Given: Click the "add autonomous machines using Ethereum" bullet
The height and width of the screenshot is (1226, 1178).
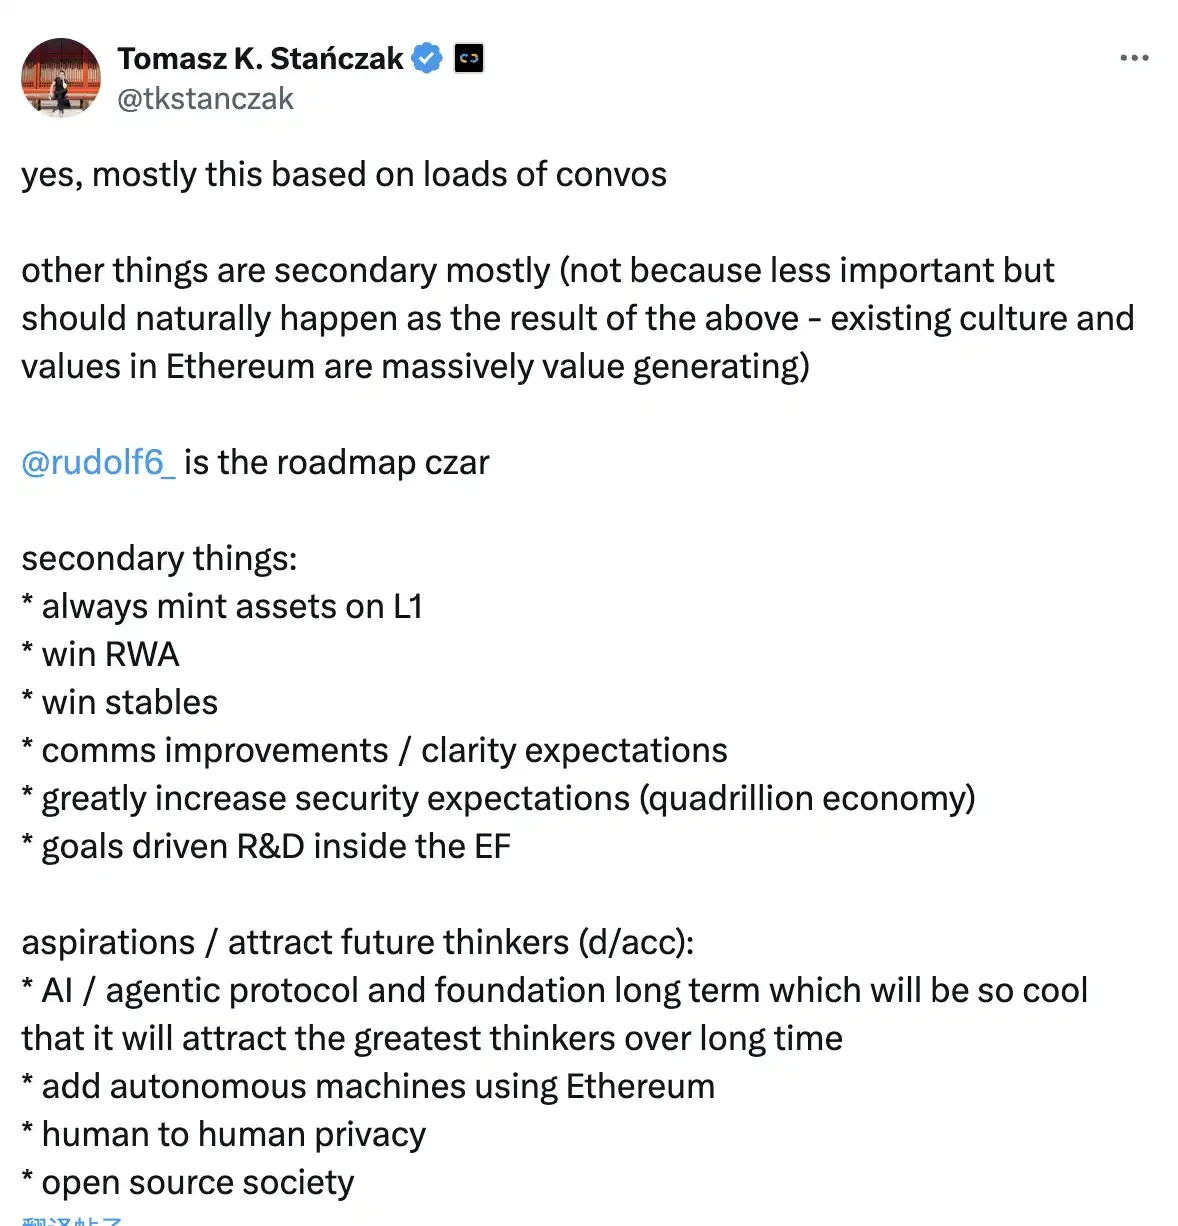Looking at the screenshot, I should 378,1087.
